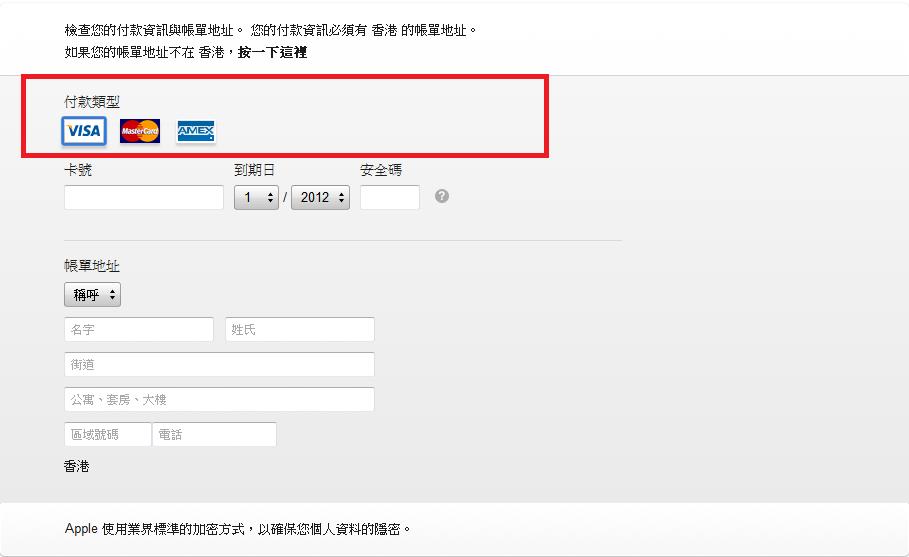Click the 名字 first name field
Viewport: 909px width, 557px height.
click(x=139, y=329)
